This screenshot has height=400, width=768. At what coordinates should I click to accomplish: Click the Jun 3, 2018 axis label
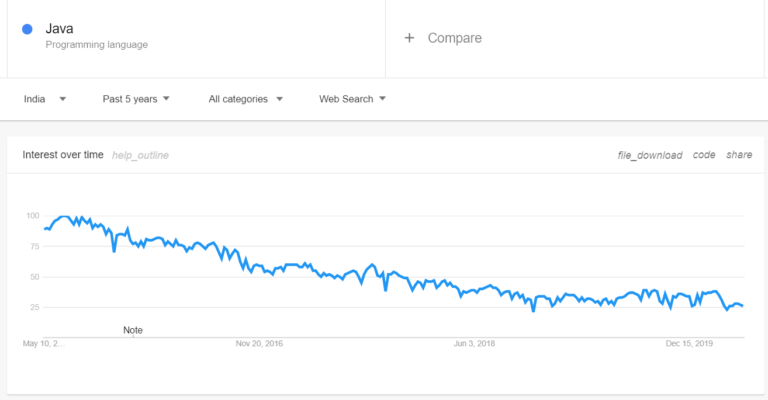pyautogui.click(x=475, y=343)
